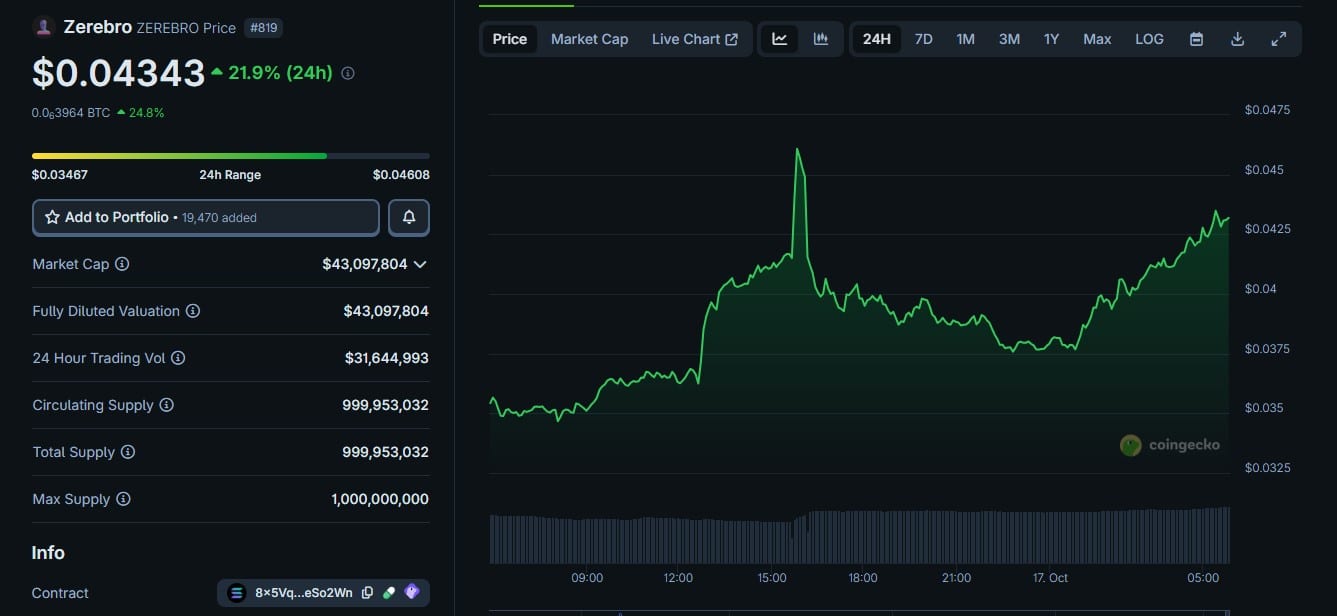
Task: Click the 24h Range progress bar
Action: point(229,156)
